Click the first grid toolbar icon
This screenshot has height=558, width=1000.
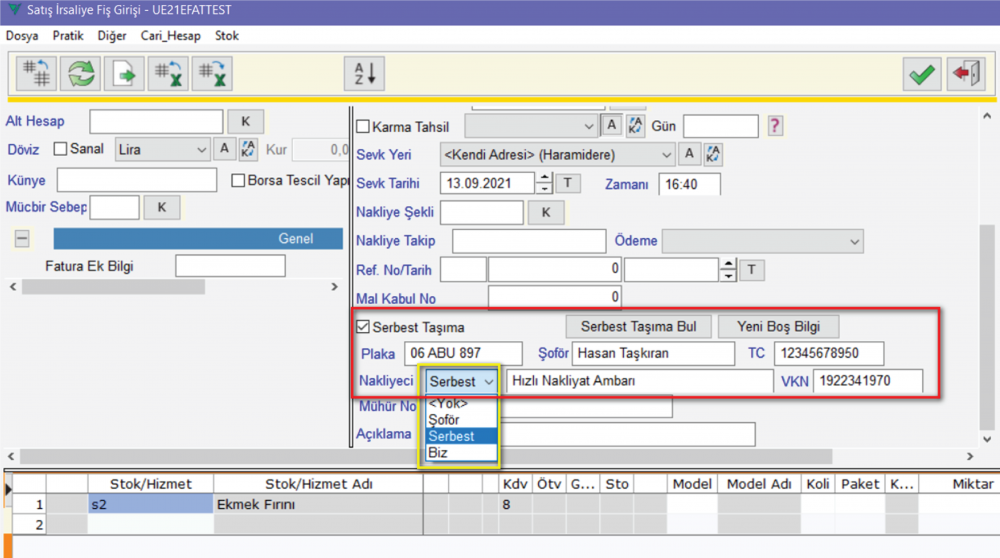coord(36,74)
